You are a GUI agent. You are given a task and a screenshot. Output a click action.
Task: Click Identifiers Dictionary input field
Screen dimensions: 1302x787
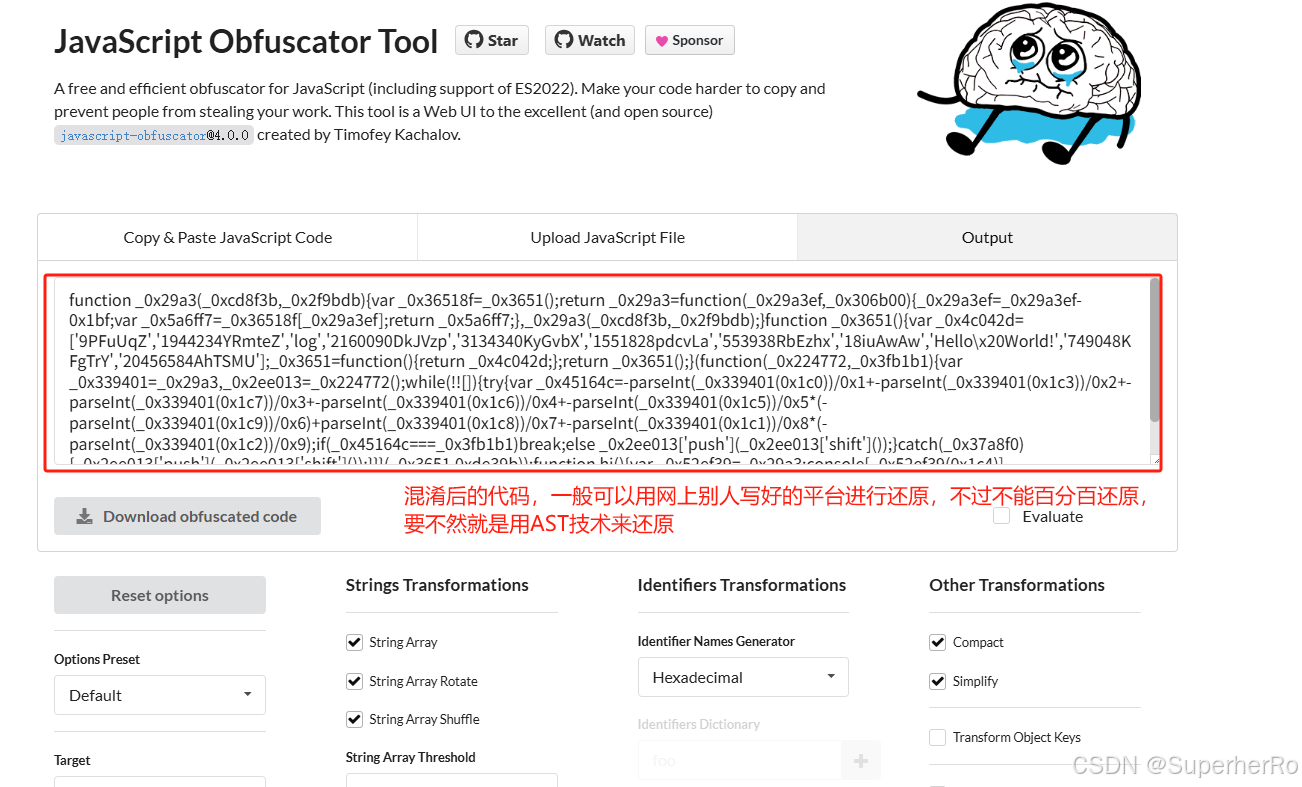point(740,760)
